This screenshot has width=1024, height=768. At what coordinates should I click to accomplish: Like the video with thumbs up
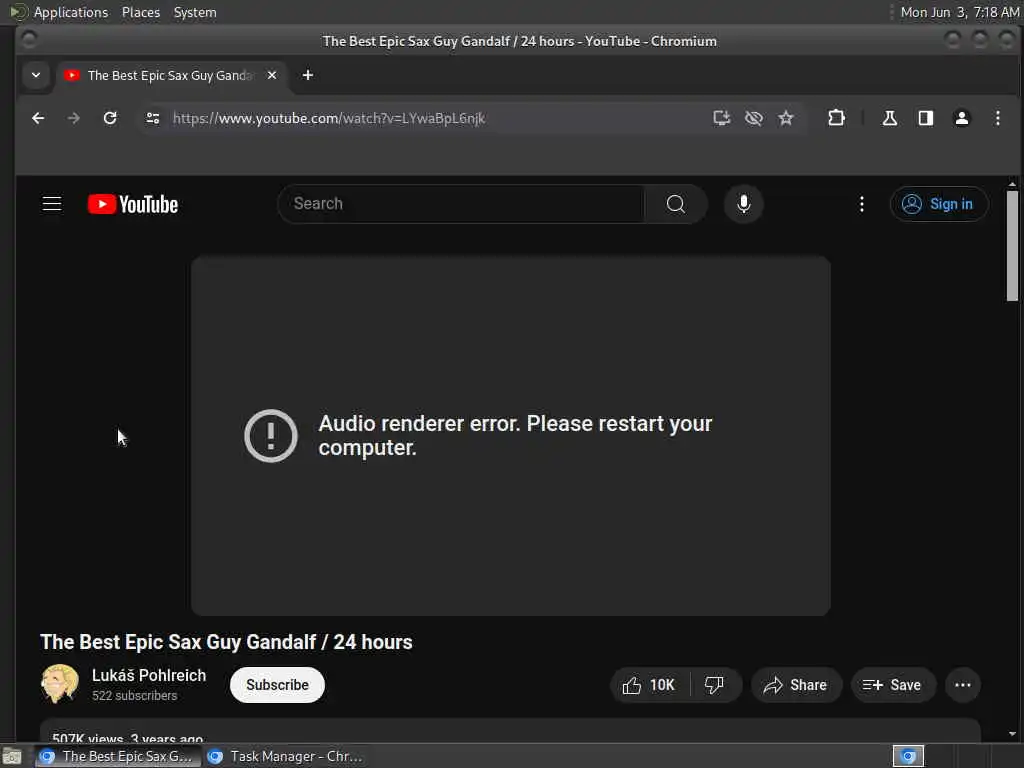[x=648, y=685]
